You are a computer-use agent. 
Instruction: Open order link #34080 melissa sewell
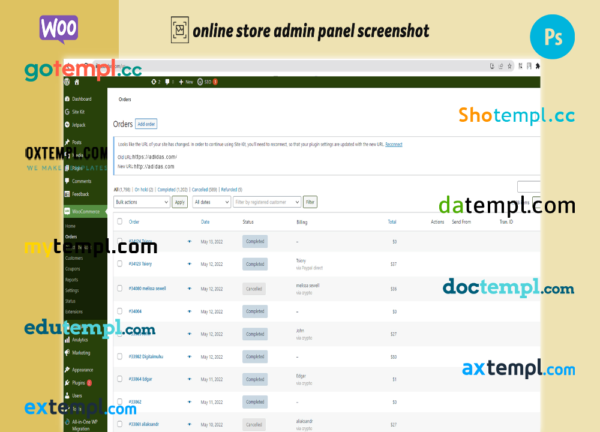pos(147,289)
